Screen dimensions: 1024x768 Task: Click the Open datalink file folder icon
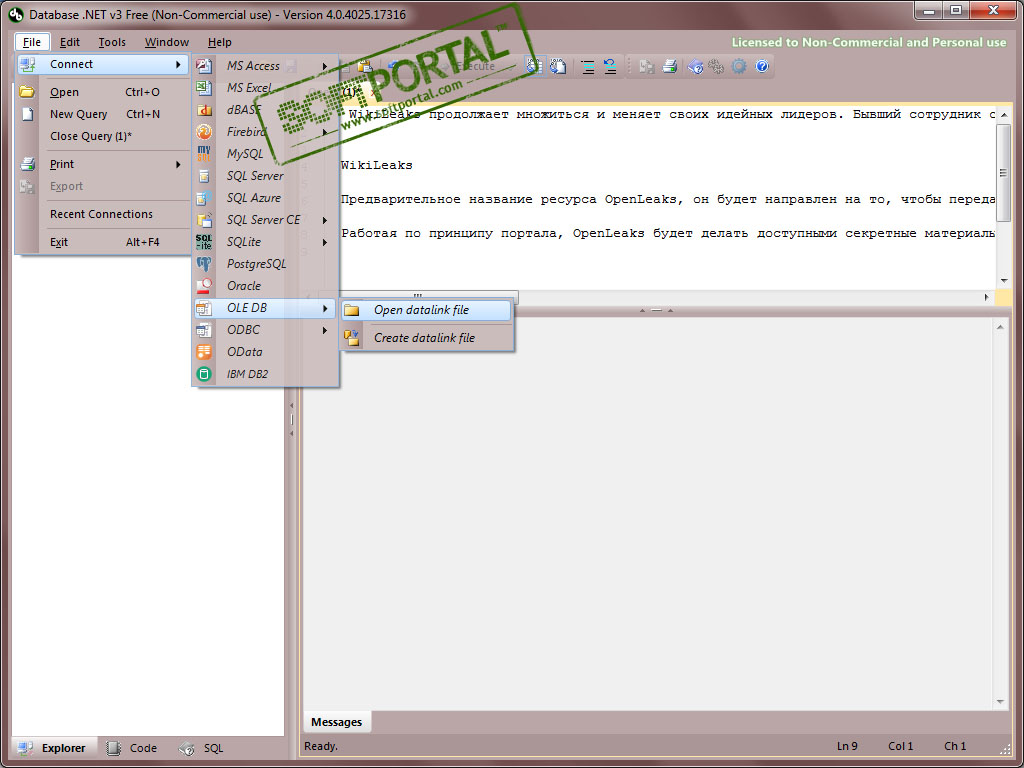point(352,310)
